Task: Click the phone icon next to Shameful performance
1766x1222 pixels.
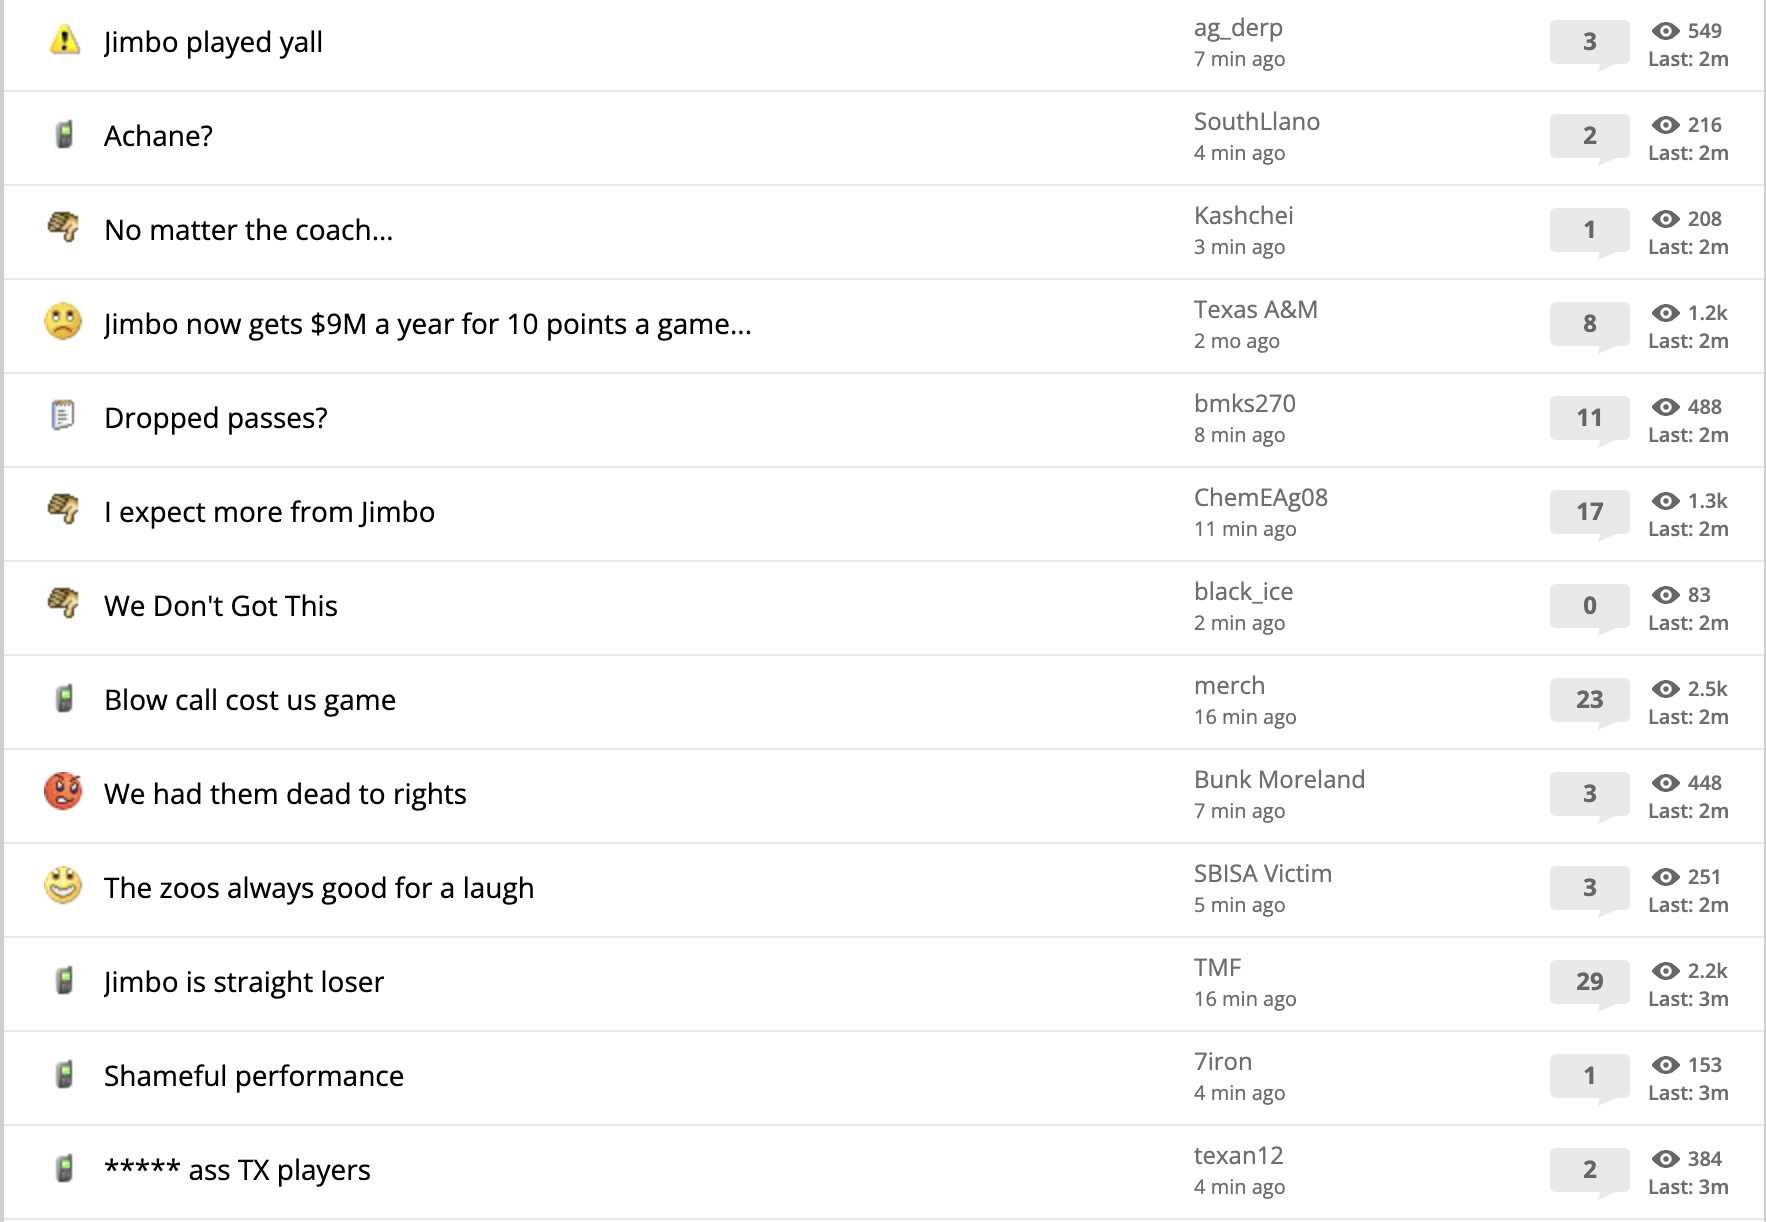Action: [x=64, y=1075]
